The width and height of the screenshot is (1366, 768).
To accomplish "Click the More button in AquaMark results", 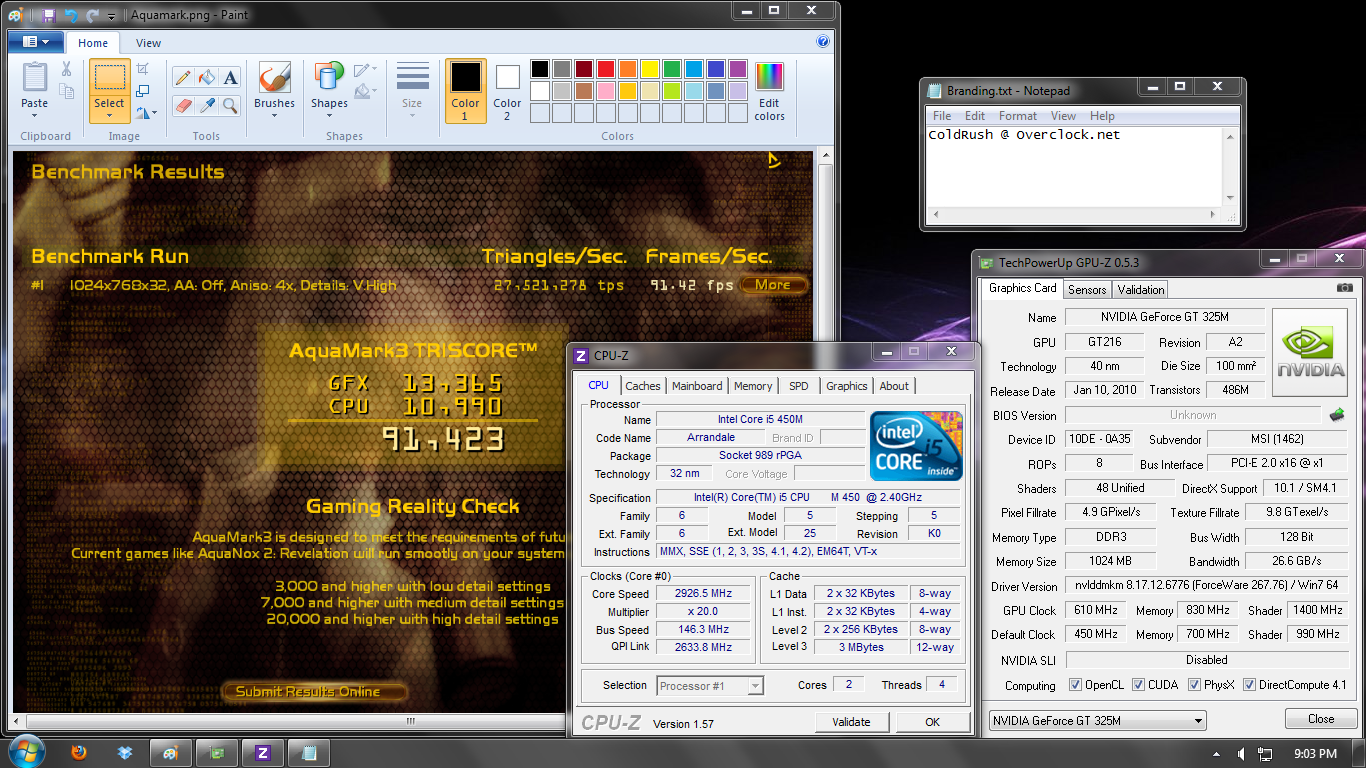I will (x=773, y=285).
